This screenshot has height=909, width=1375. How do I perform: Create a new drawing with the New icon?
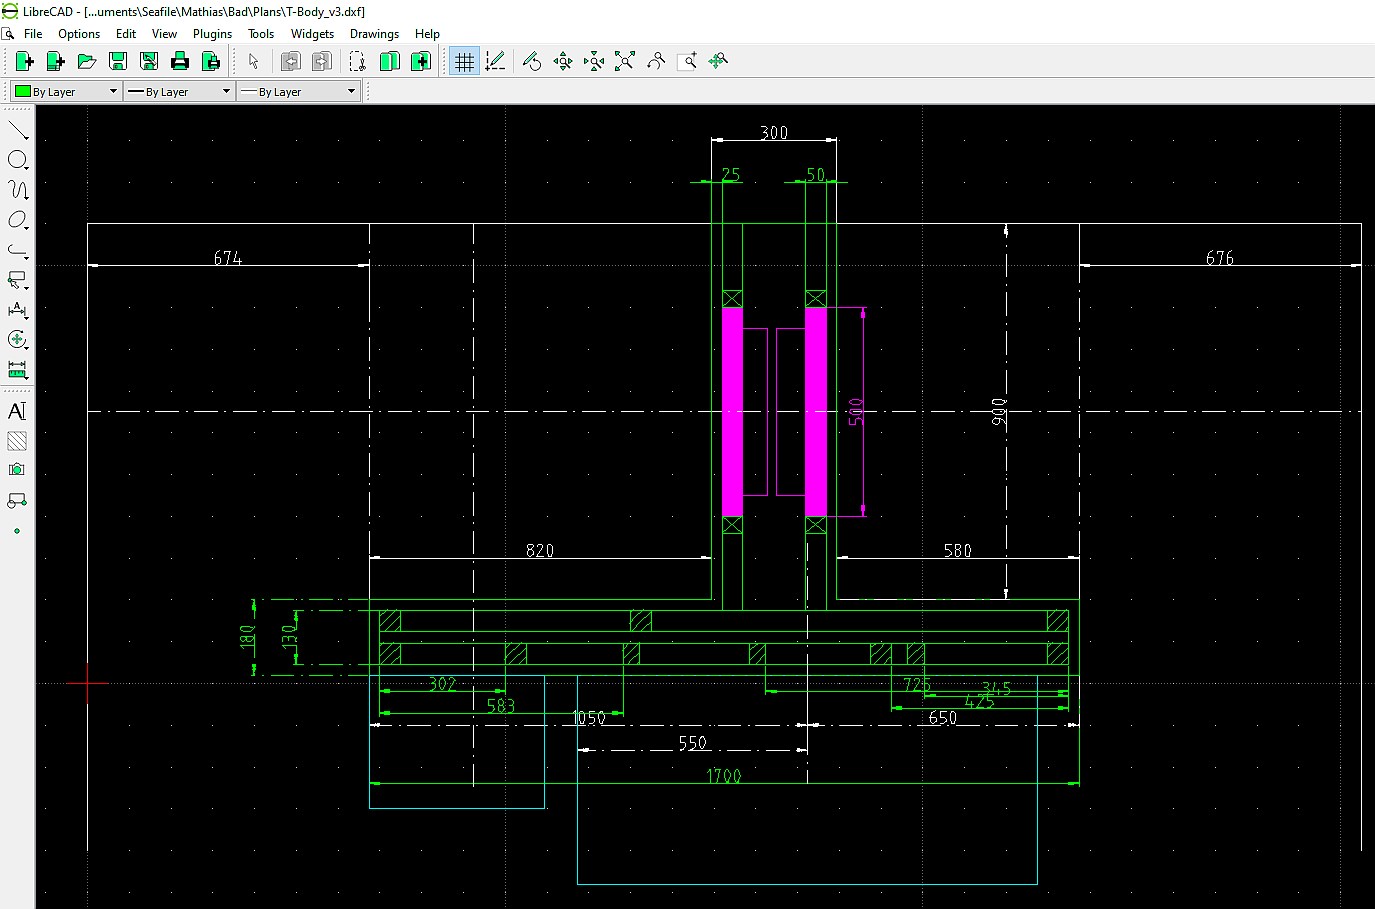point(24,62)
